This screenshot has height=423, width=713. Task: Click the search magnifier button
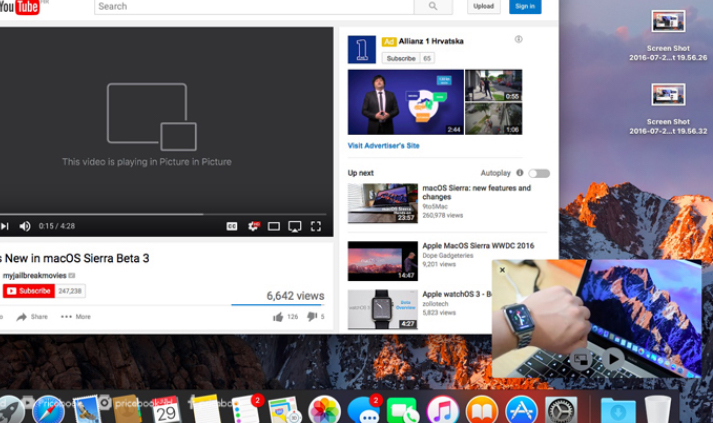[x=433, y=6]
